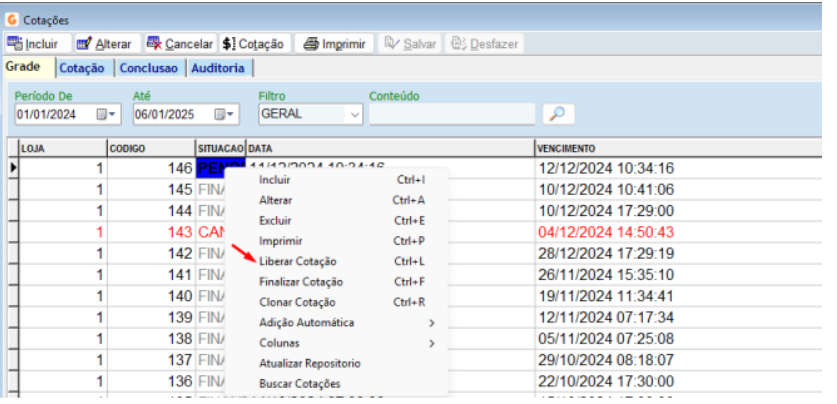
Task: Open the Até date picker dropdown
Action: [x=224, y=114]
